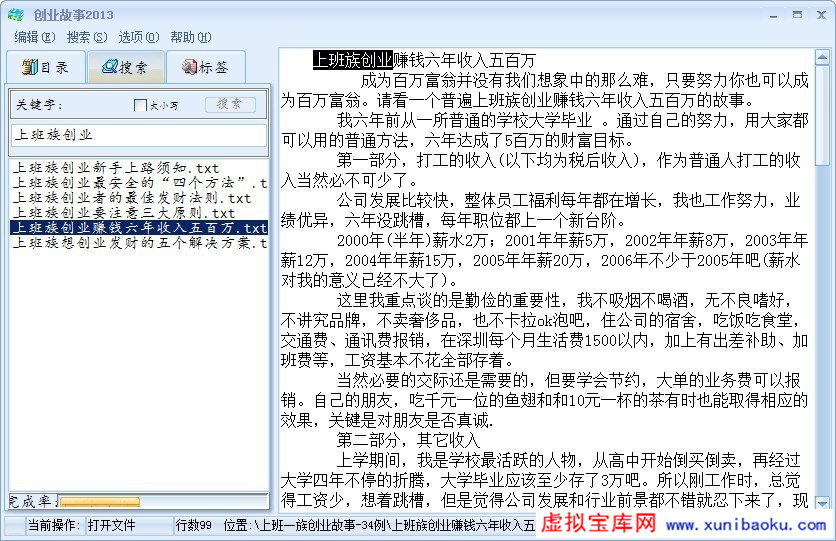Click the app icon in title bar
This screenshot has height=541, width=836.
tap(15, 14)
